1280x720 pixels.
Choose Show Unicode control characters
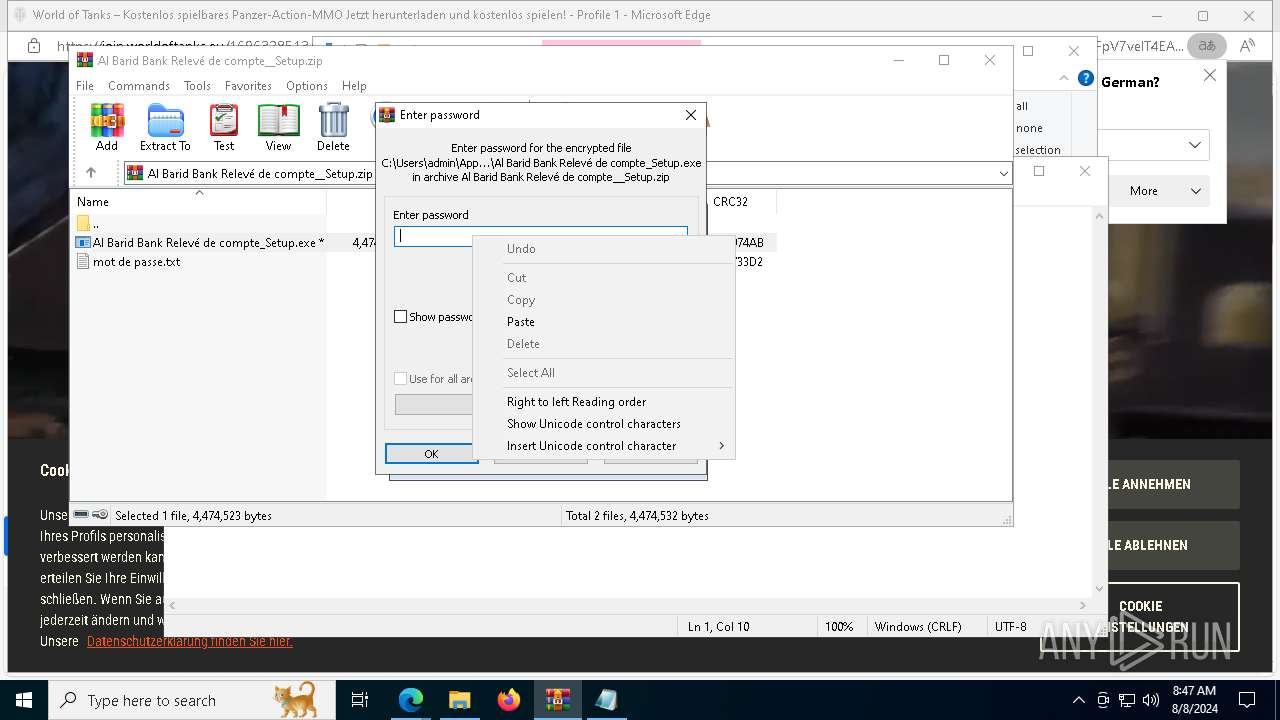(603, 424)
